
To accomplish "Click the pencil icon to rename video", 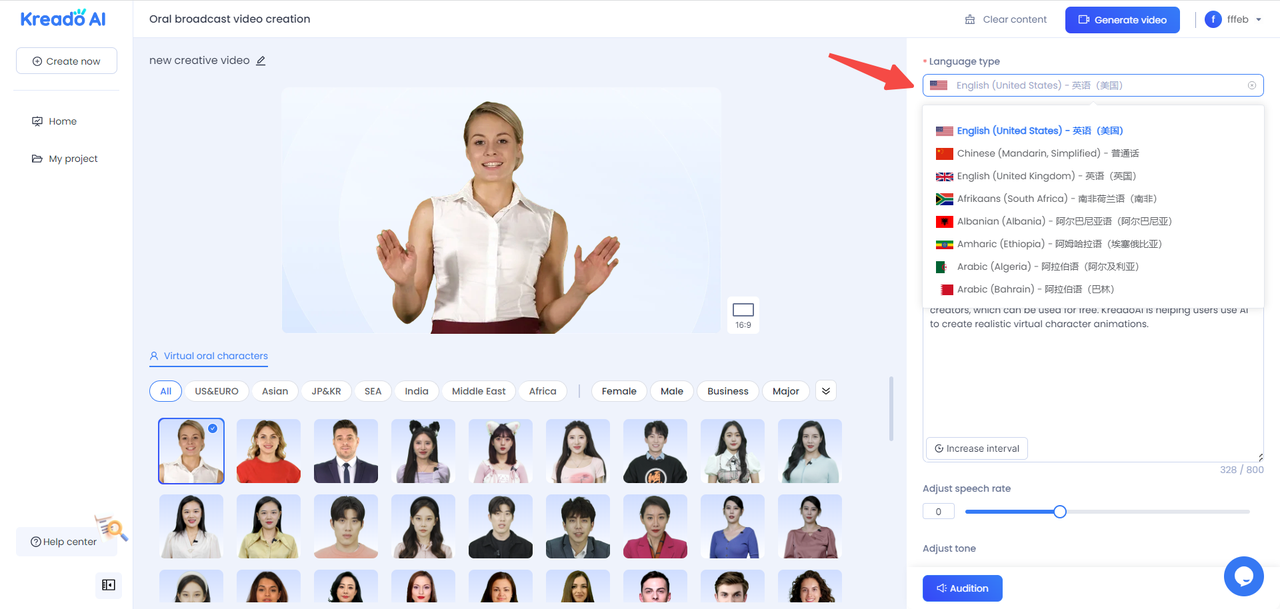I will click(x=261, y=61).
